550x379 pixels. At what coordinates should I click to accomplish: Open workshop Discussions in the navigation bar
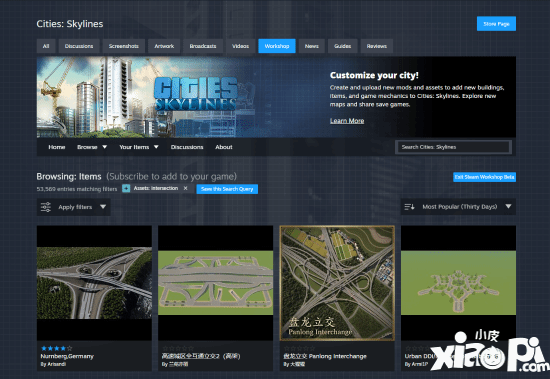(x=187, y=147)
